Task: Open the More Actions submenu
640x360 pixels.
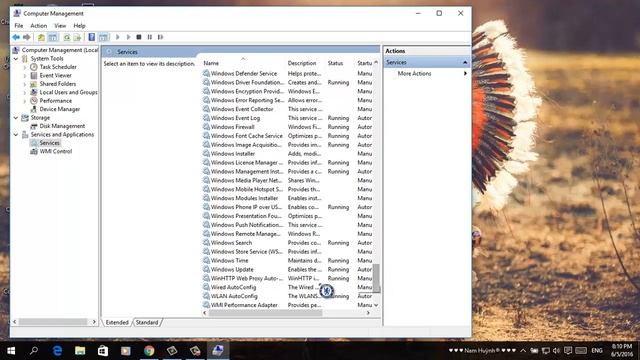Action: (x=414, y=73)
